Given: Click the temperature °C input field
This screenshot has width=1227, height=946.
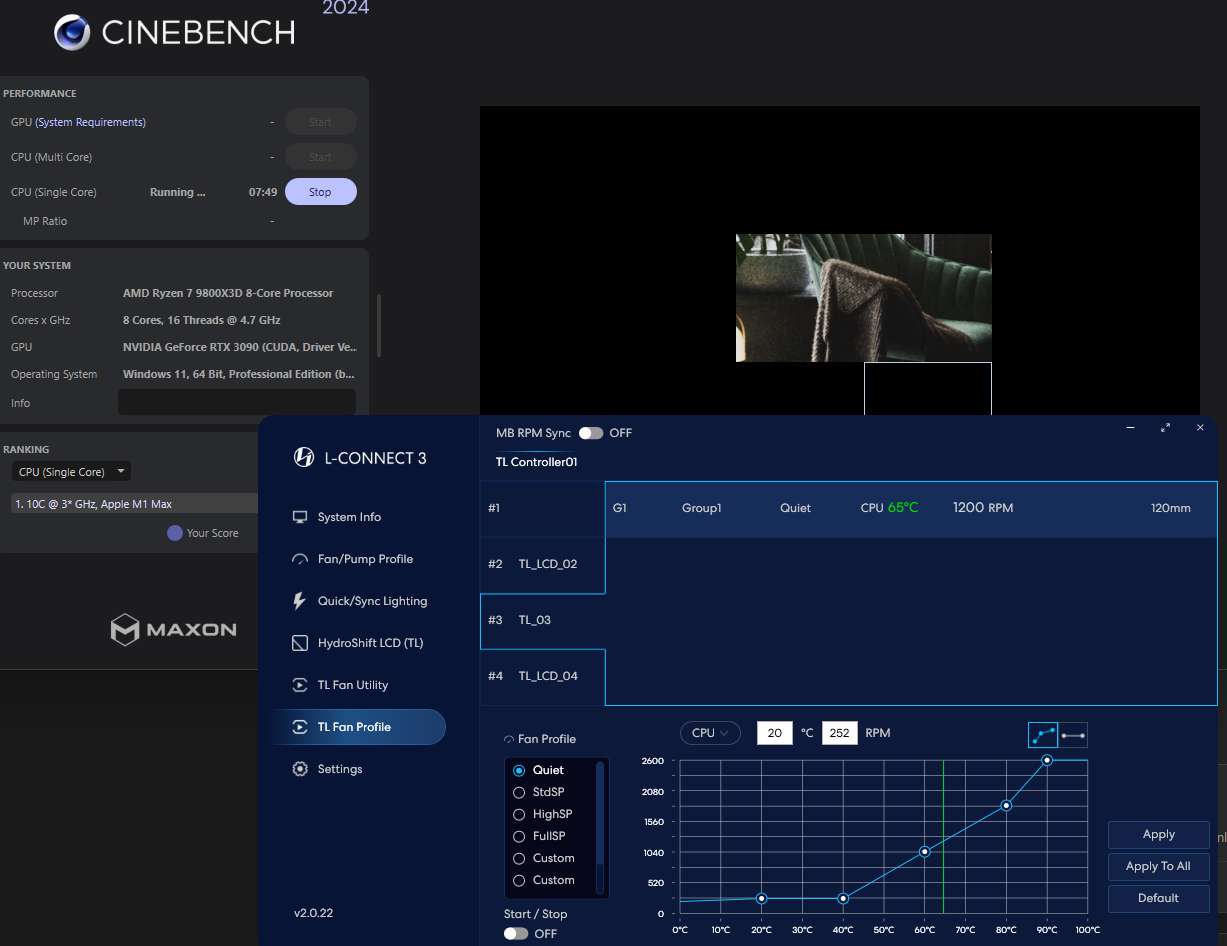Looking at the screenshot, I should tap(774, 733).
